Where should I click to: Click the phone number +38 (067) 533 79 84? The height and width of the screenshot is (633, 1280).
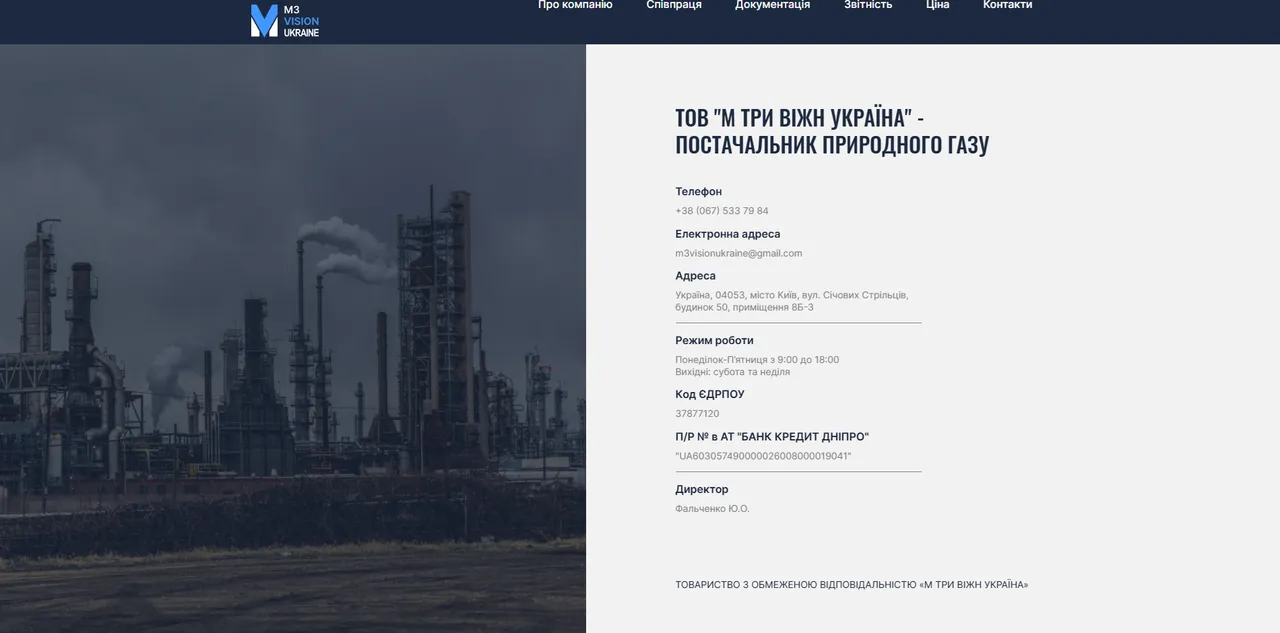pos(722,211)
